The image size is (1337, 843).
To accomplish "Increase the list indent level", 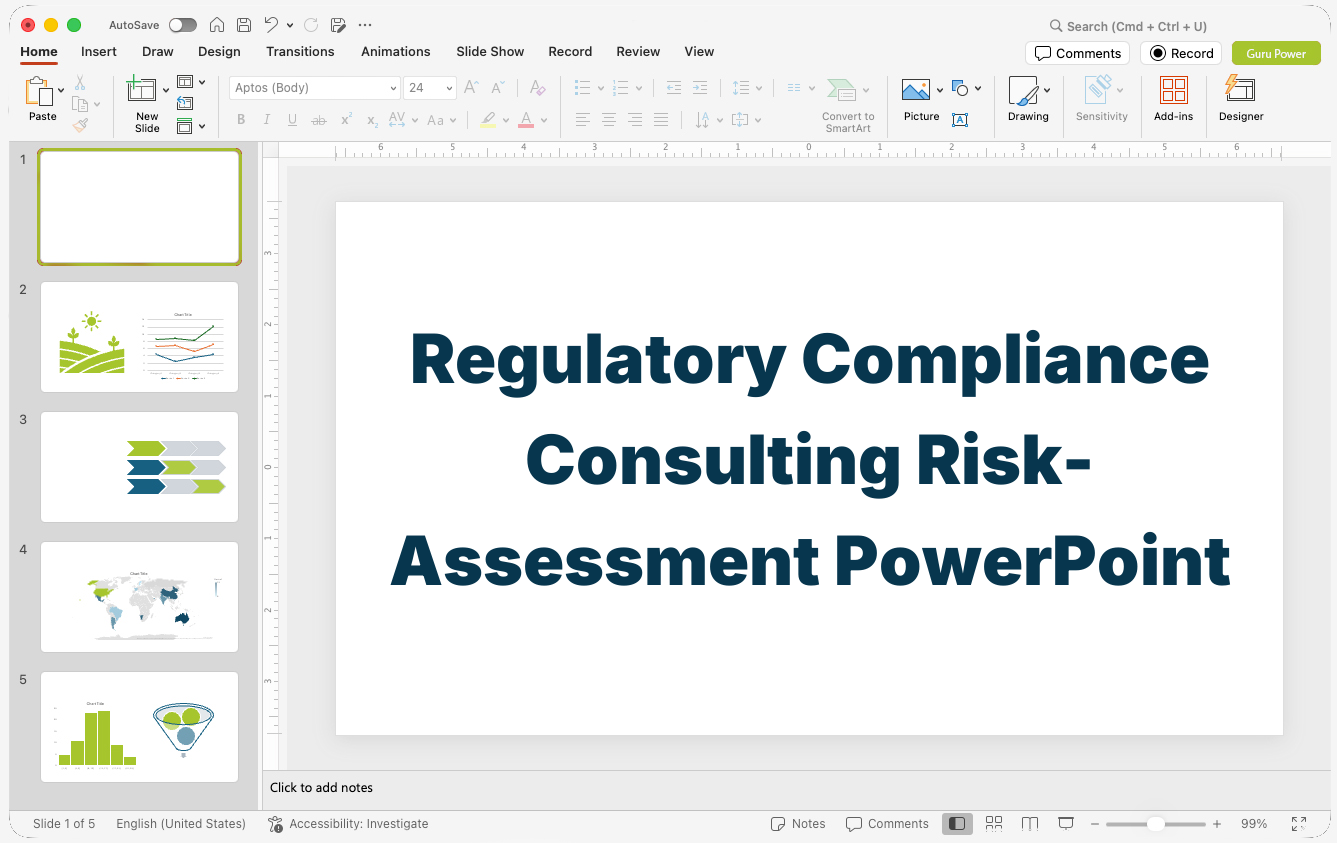I will click(x=700, y=88).
